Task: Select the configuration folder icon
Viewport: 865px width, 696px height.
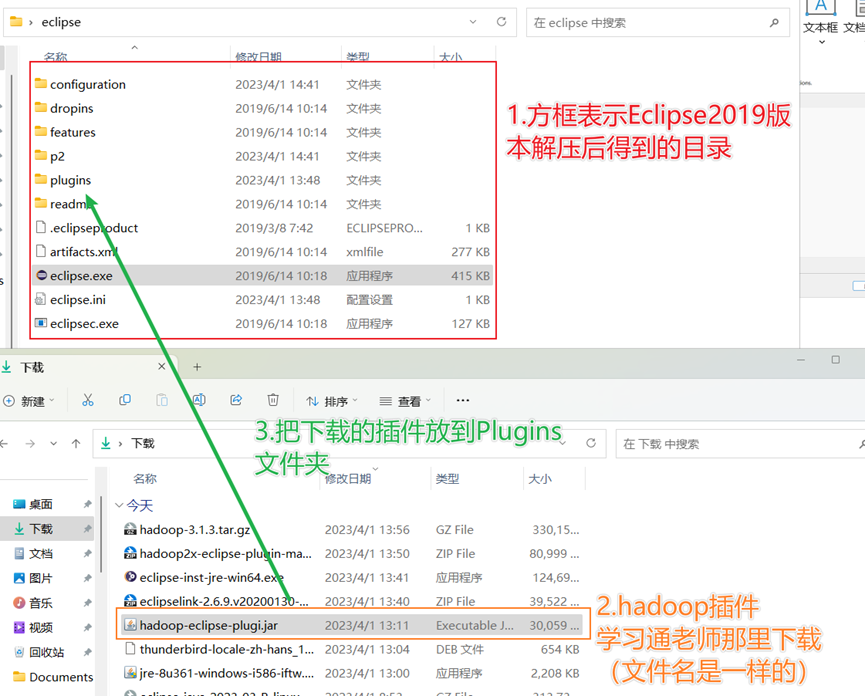Action: [41, 83]
